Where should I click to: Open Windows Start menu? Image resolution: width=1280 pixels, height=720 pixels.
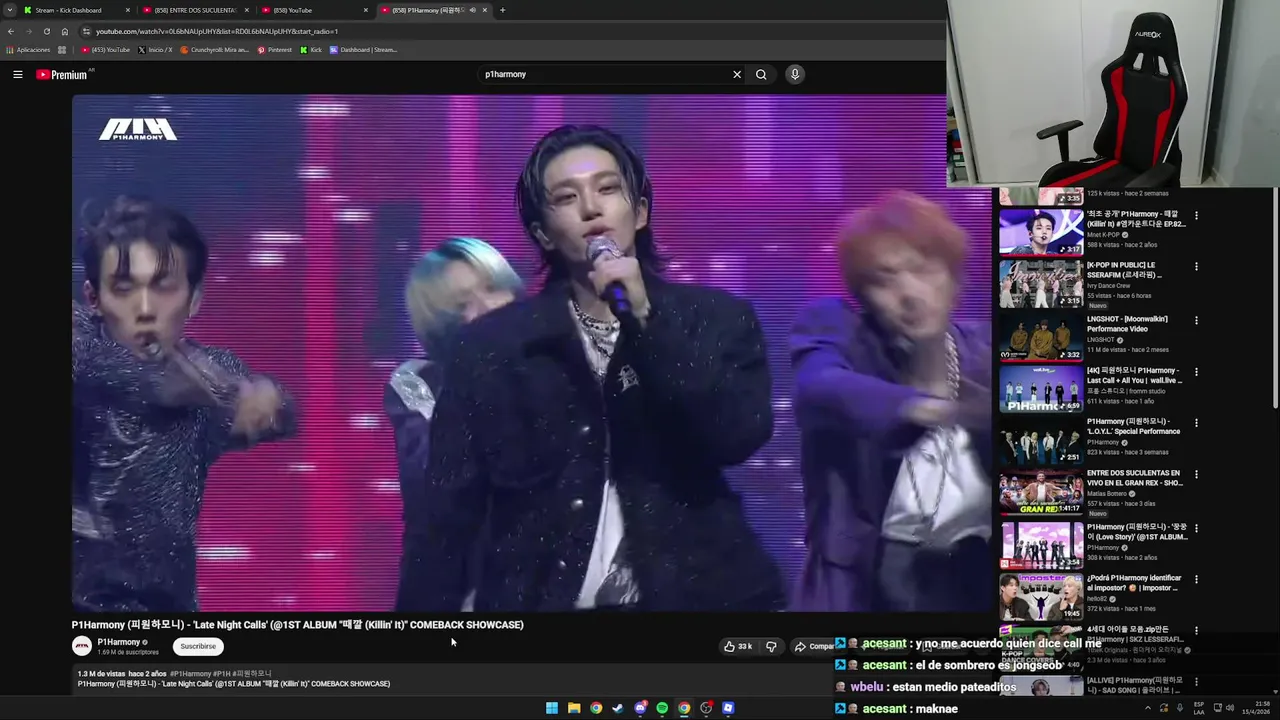click(x=552, y=708)
